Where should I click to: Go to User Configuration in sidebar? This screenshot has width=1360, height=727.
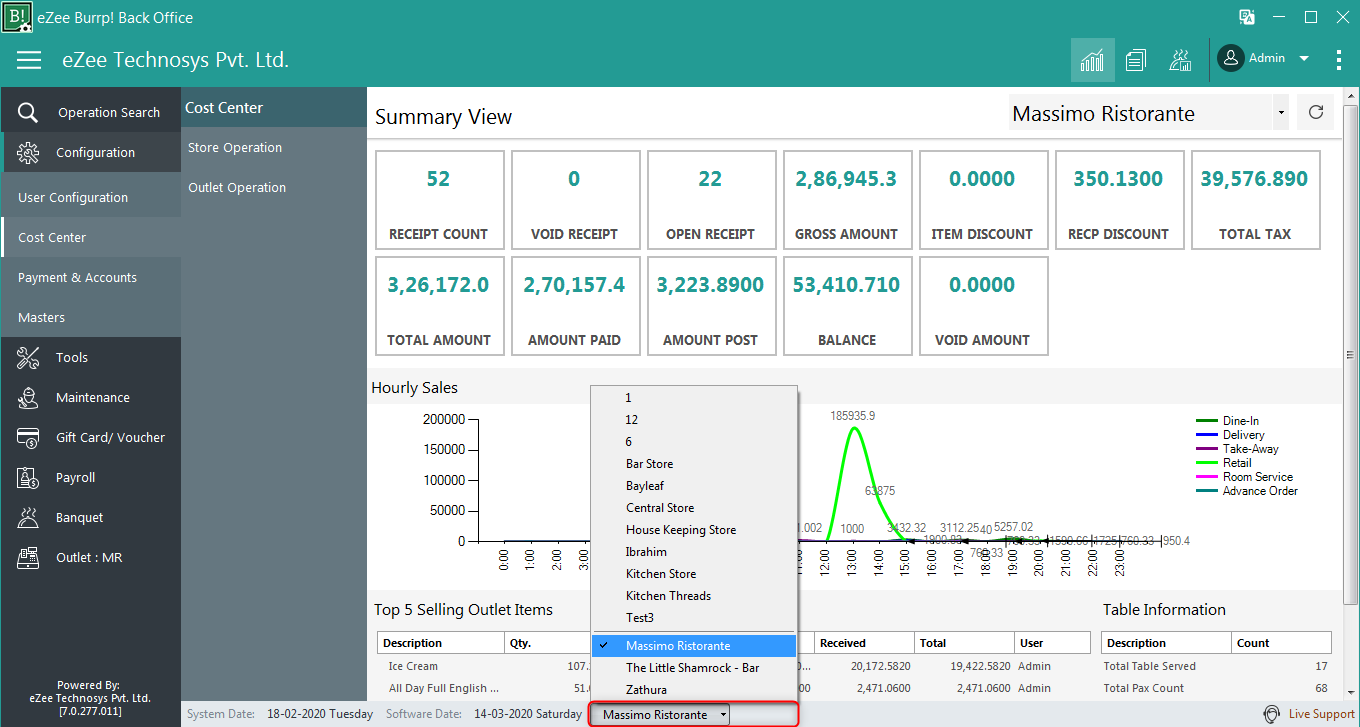[90, 197]
